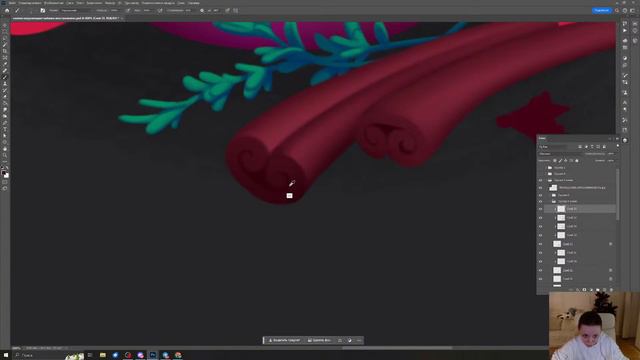Click Remove Background in contextual taskbar

point(319,340)
